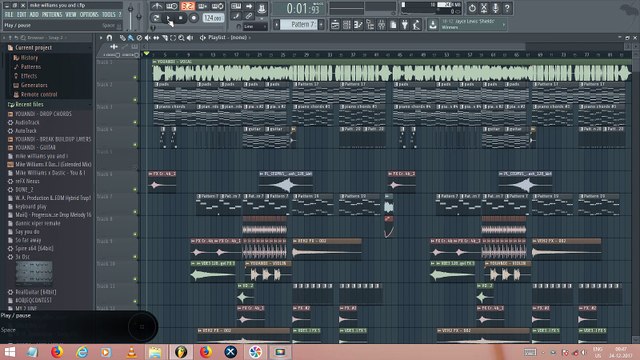Open the project info page icon
Viewport: 640px width, 360px height.
(393, 25)
